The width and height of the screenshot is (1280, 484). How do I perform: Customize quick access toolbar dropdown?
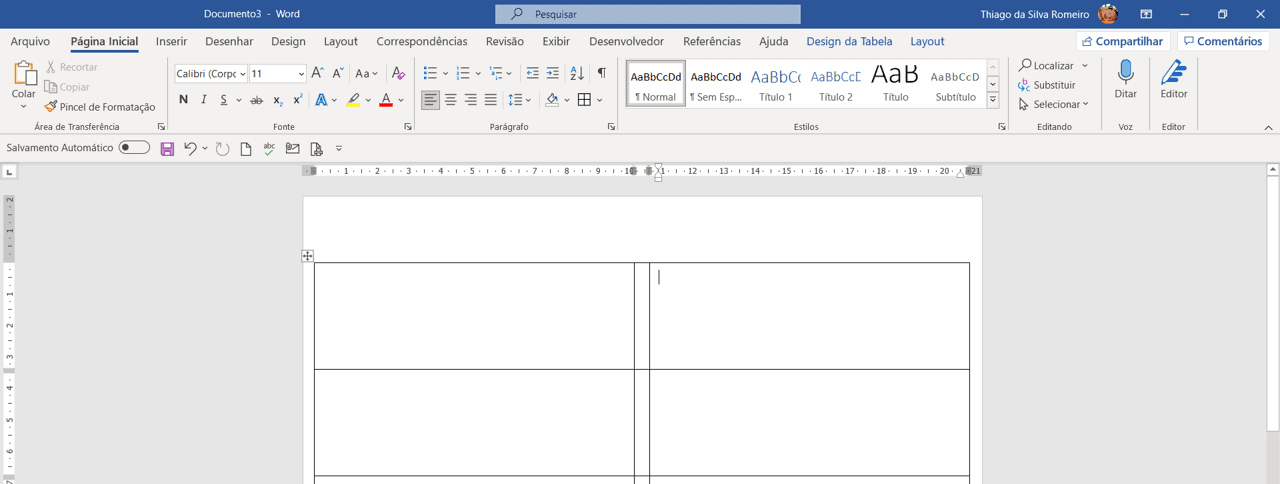pos(339,149)
